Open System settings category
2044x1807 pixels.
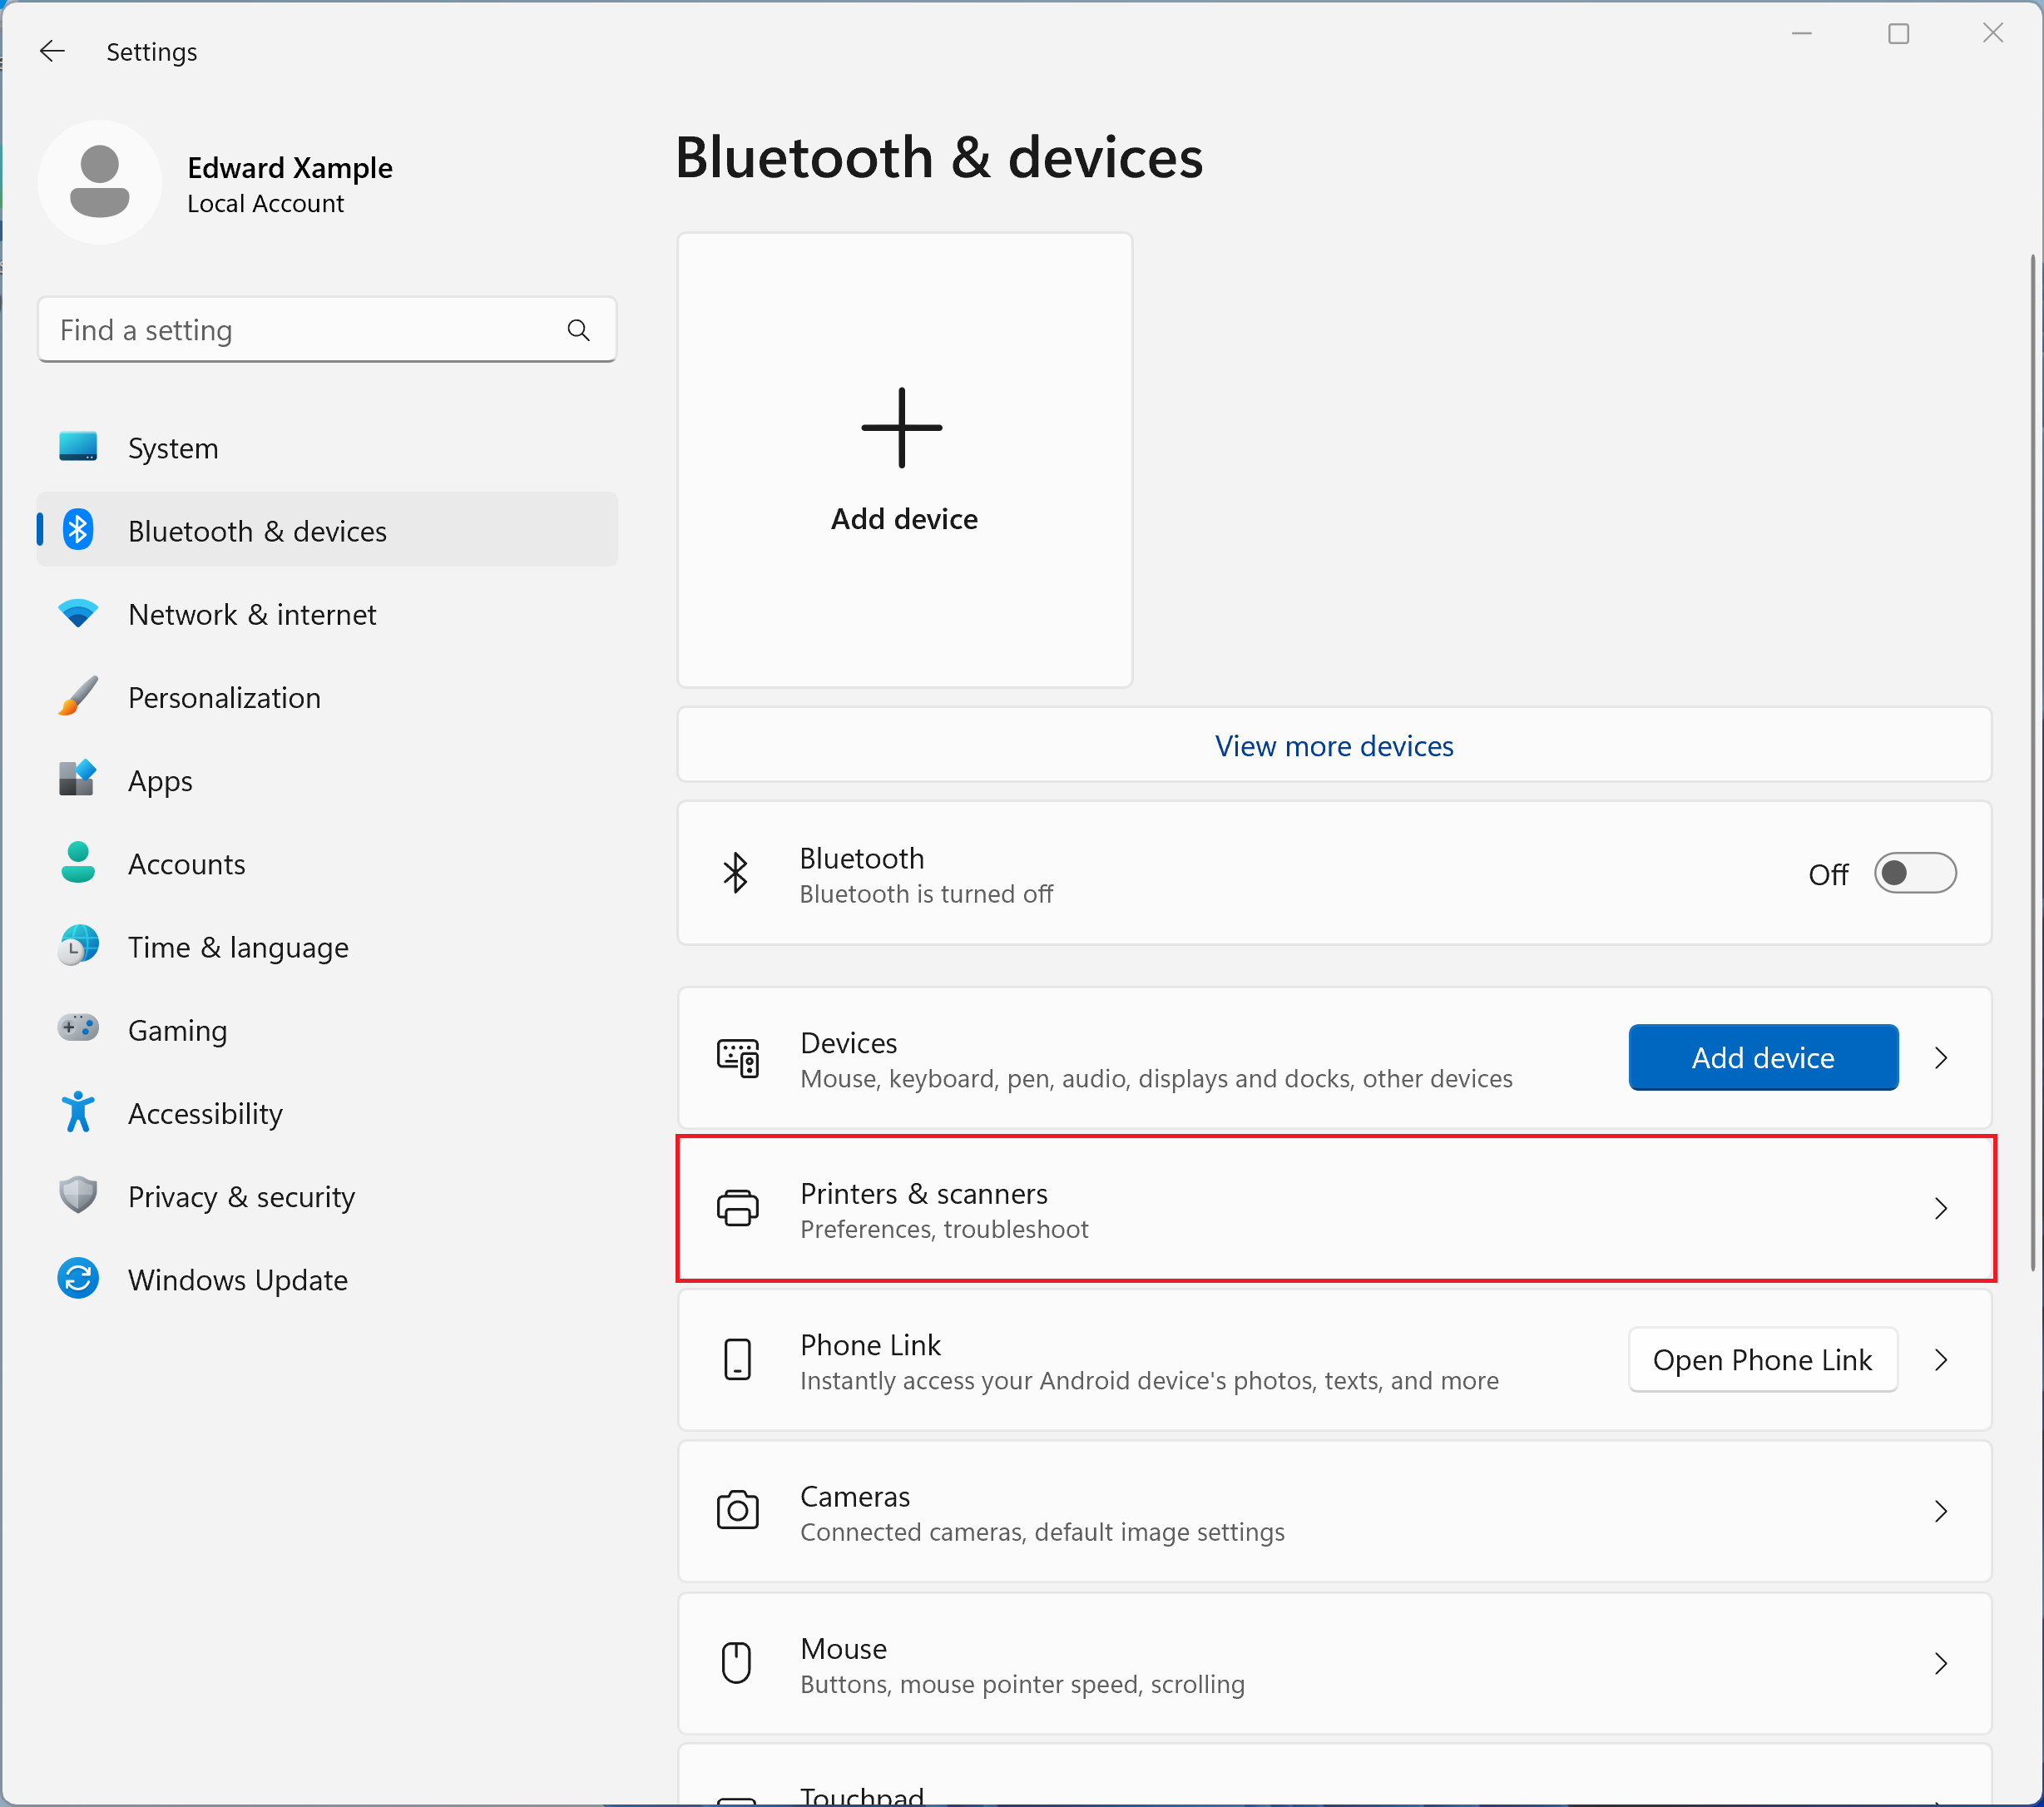click(327, 447)
